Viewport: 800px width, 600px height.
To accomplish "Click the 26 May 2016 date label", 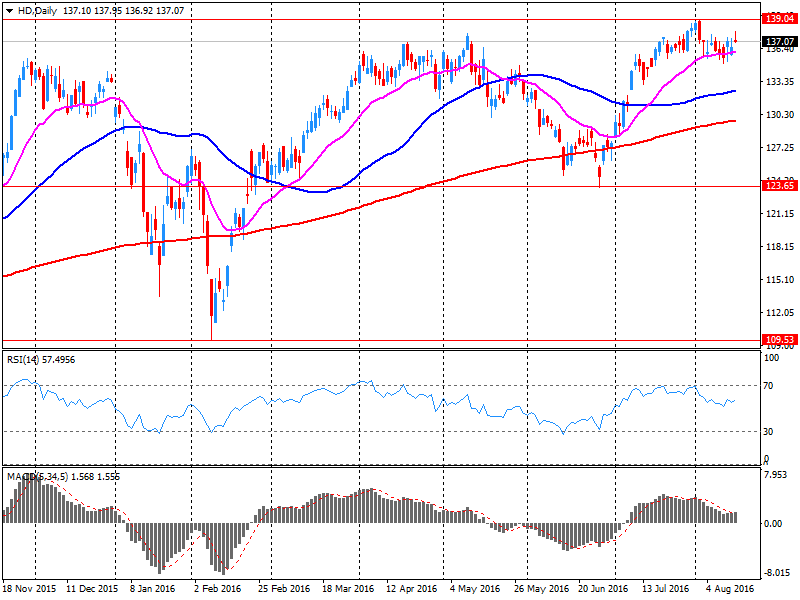I will (x=541, y=589).
